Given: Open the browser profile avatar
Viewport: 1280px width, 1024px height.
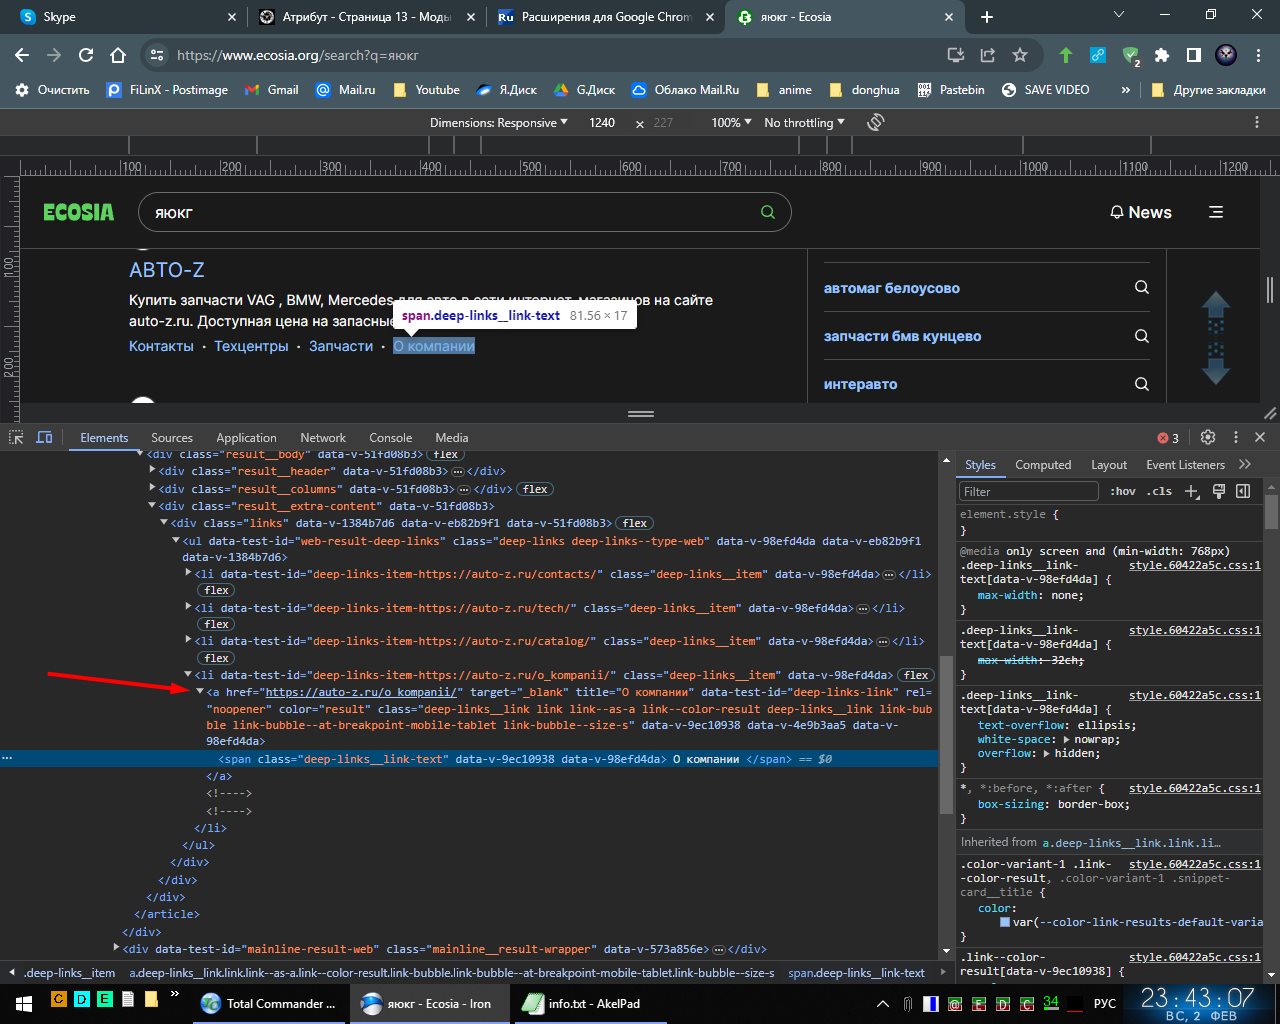Looking at the screenshot, I should [1226, 55].
